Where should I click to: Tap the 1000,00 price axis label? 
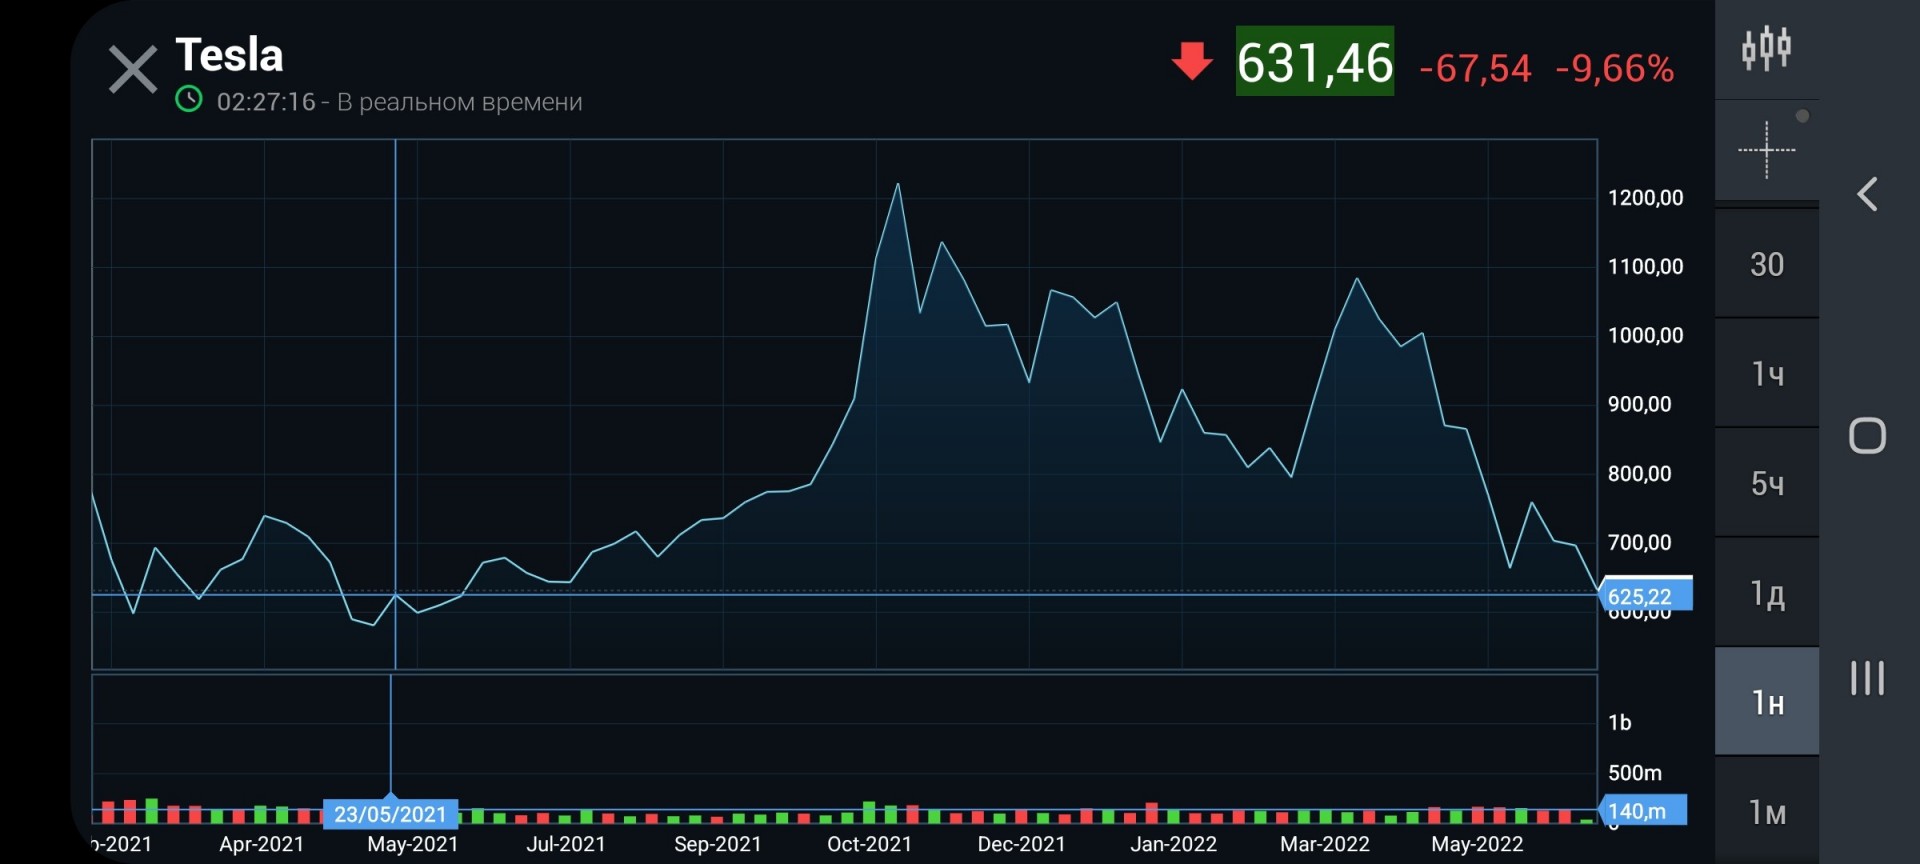[1645, 336]
